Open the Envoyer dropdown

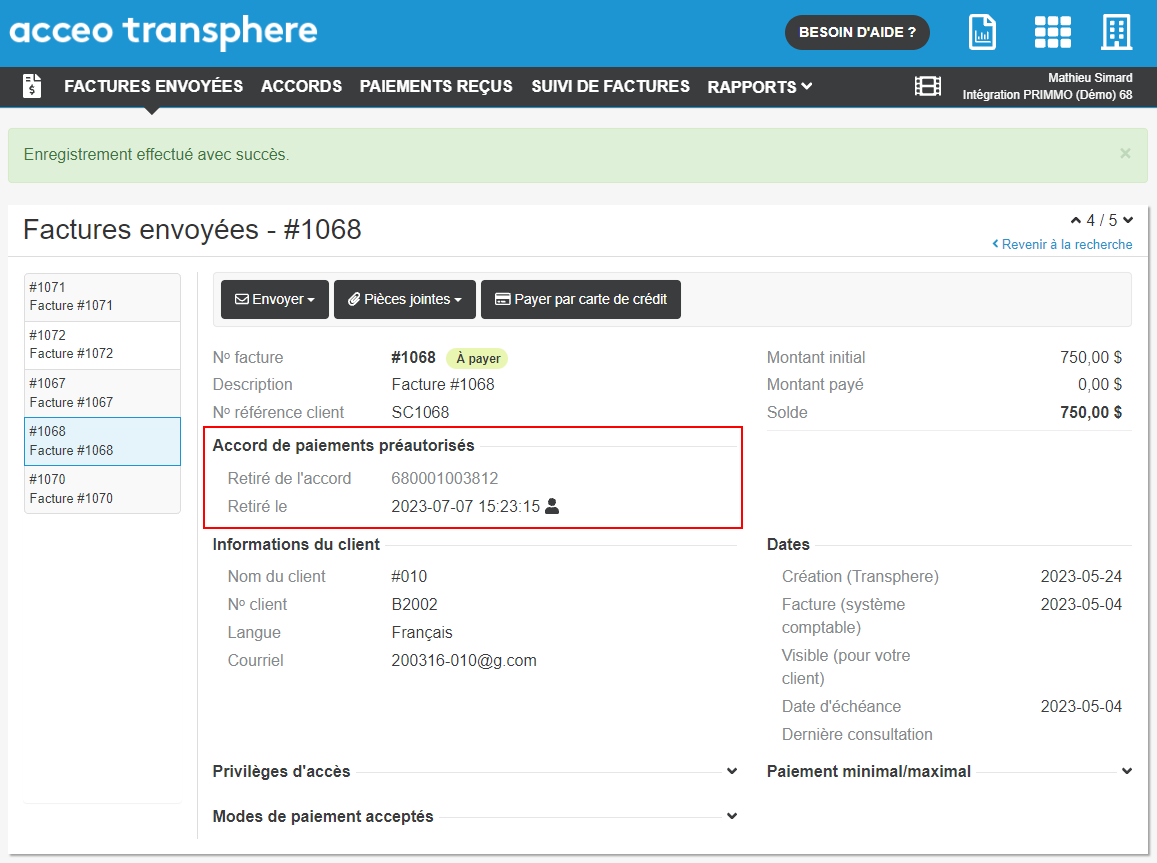click(x=275, y=300)
